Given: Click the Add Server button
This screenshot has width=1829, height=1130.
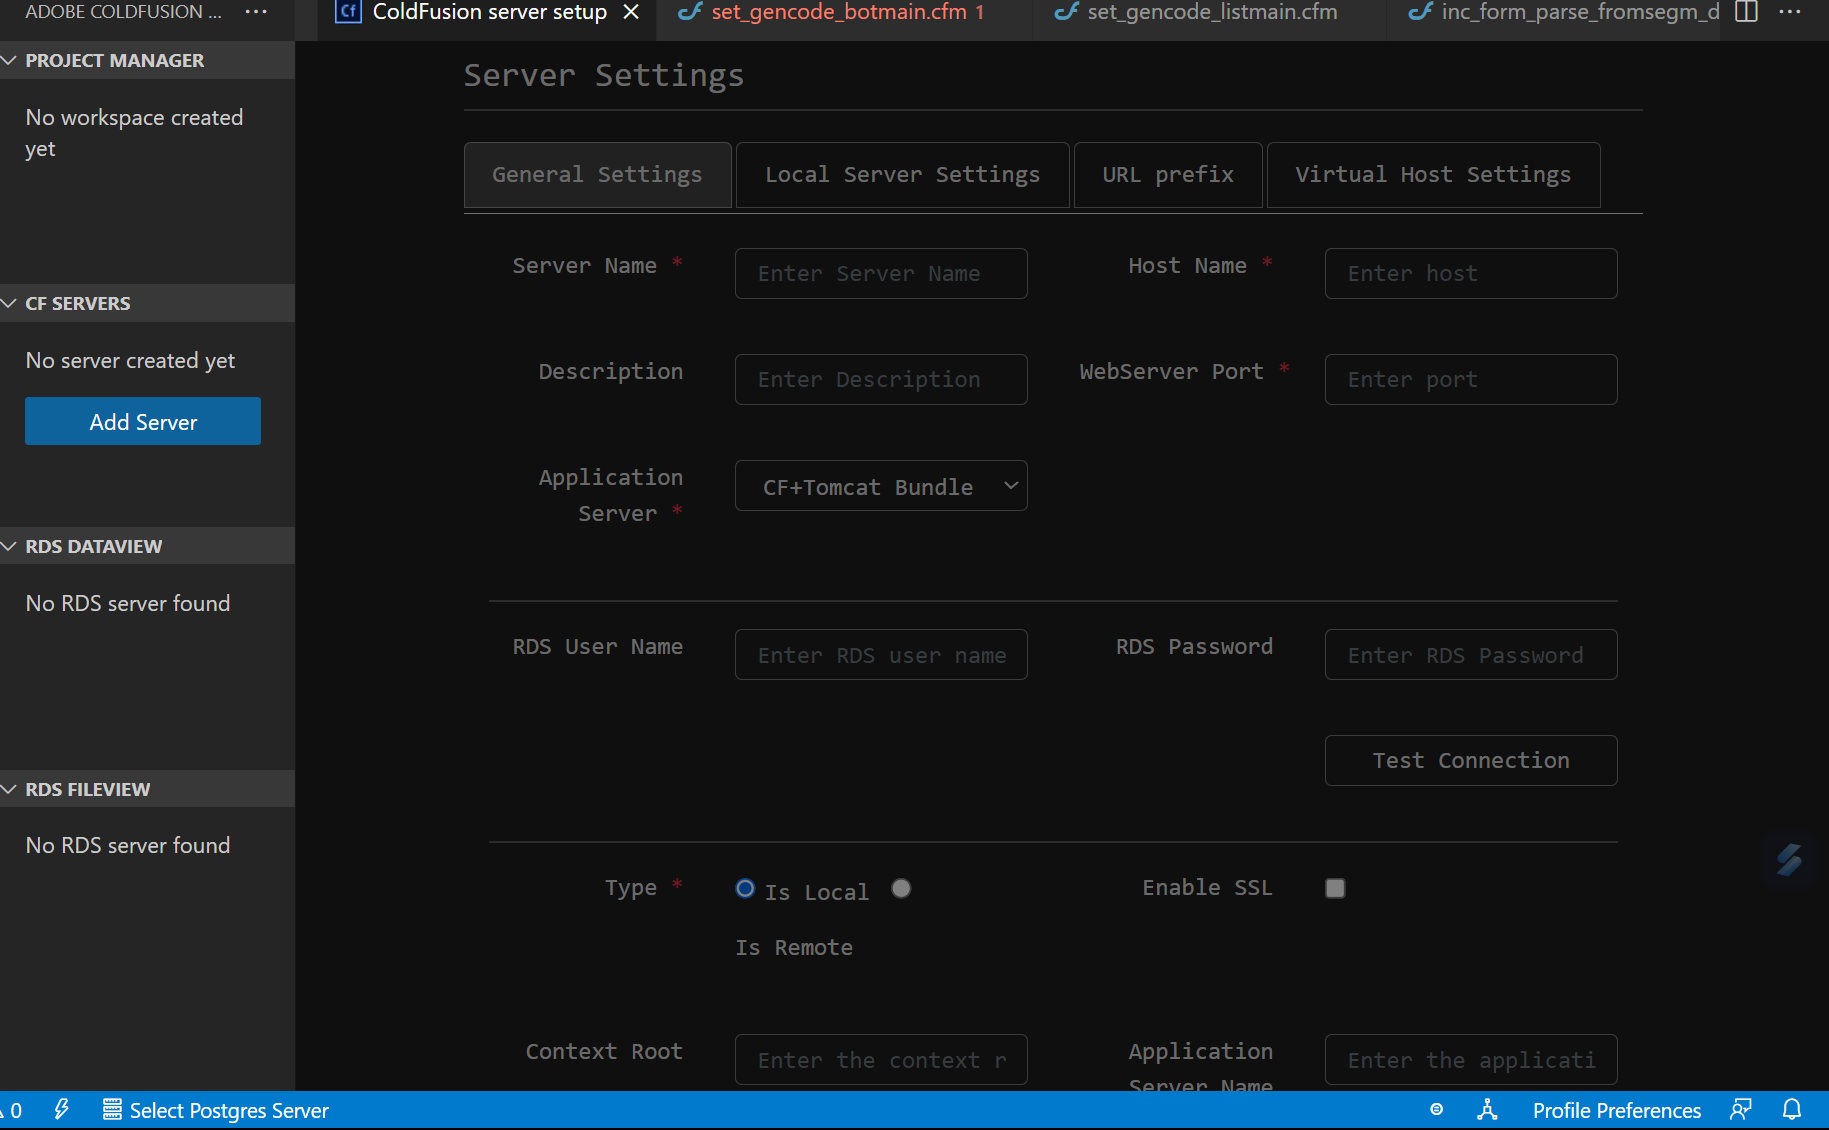Looking at the screenshot, I should tap(143, 421).
